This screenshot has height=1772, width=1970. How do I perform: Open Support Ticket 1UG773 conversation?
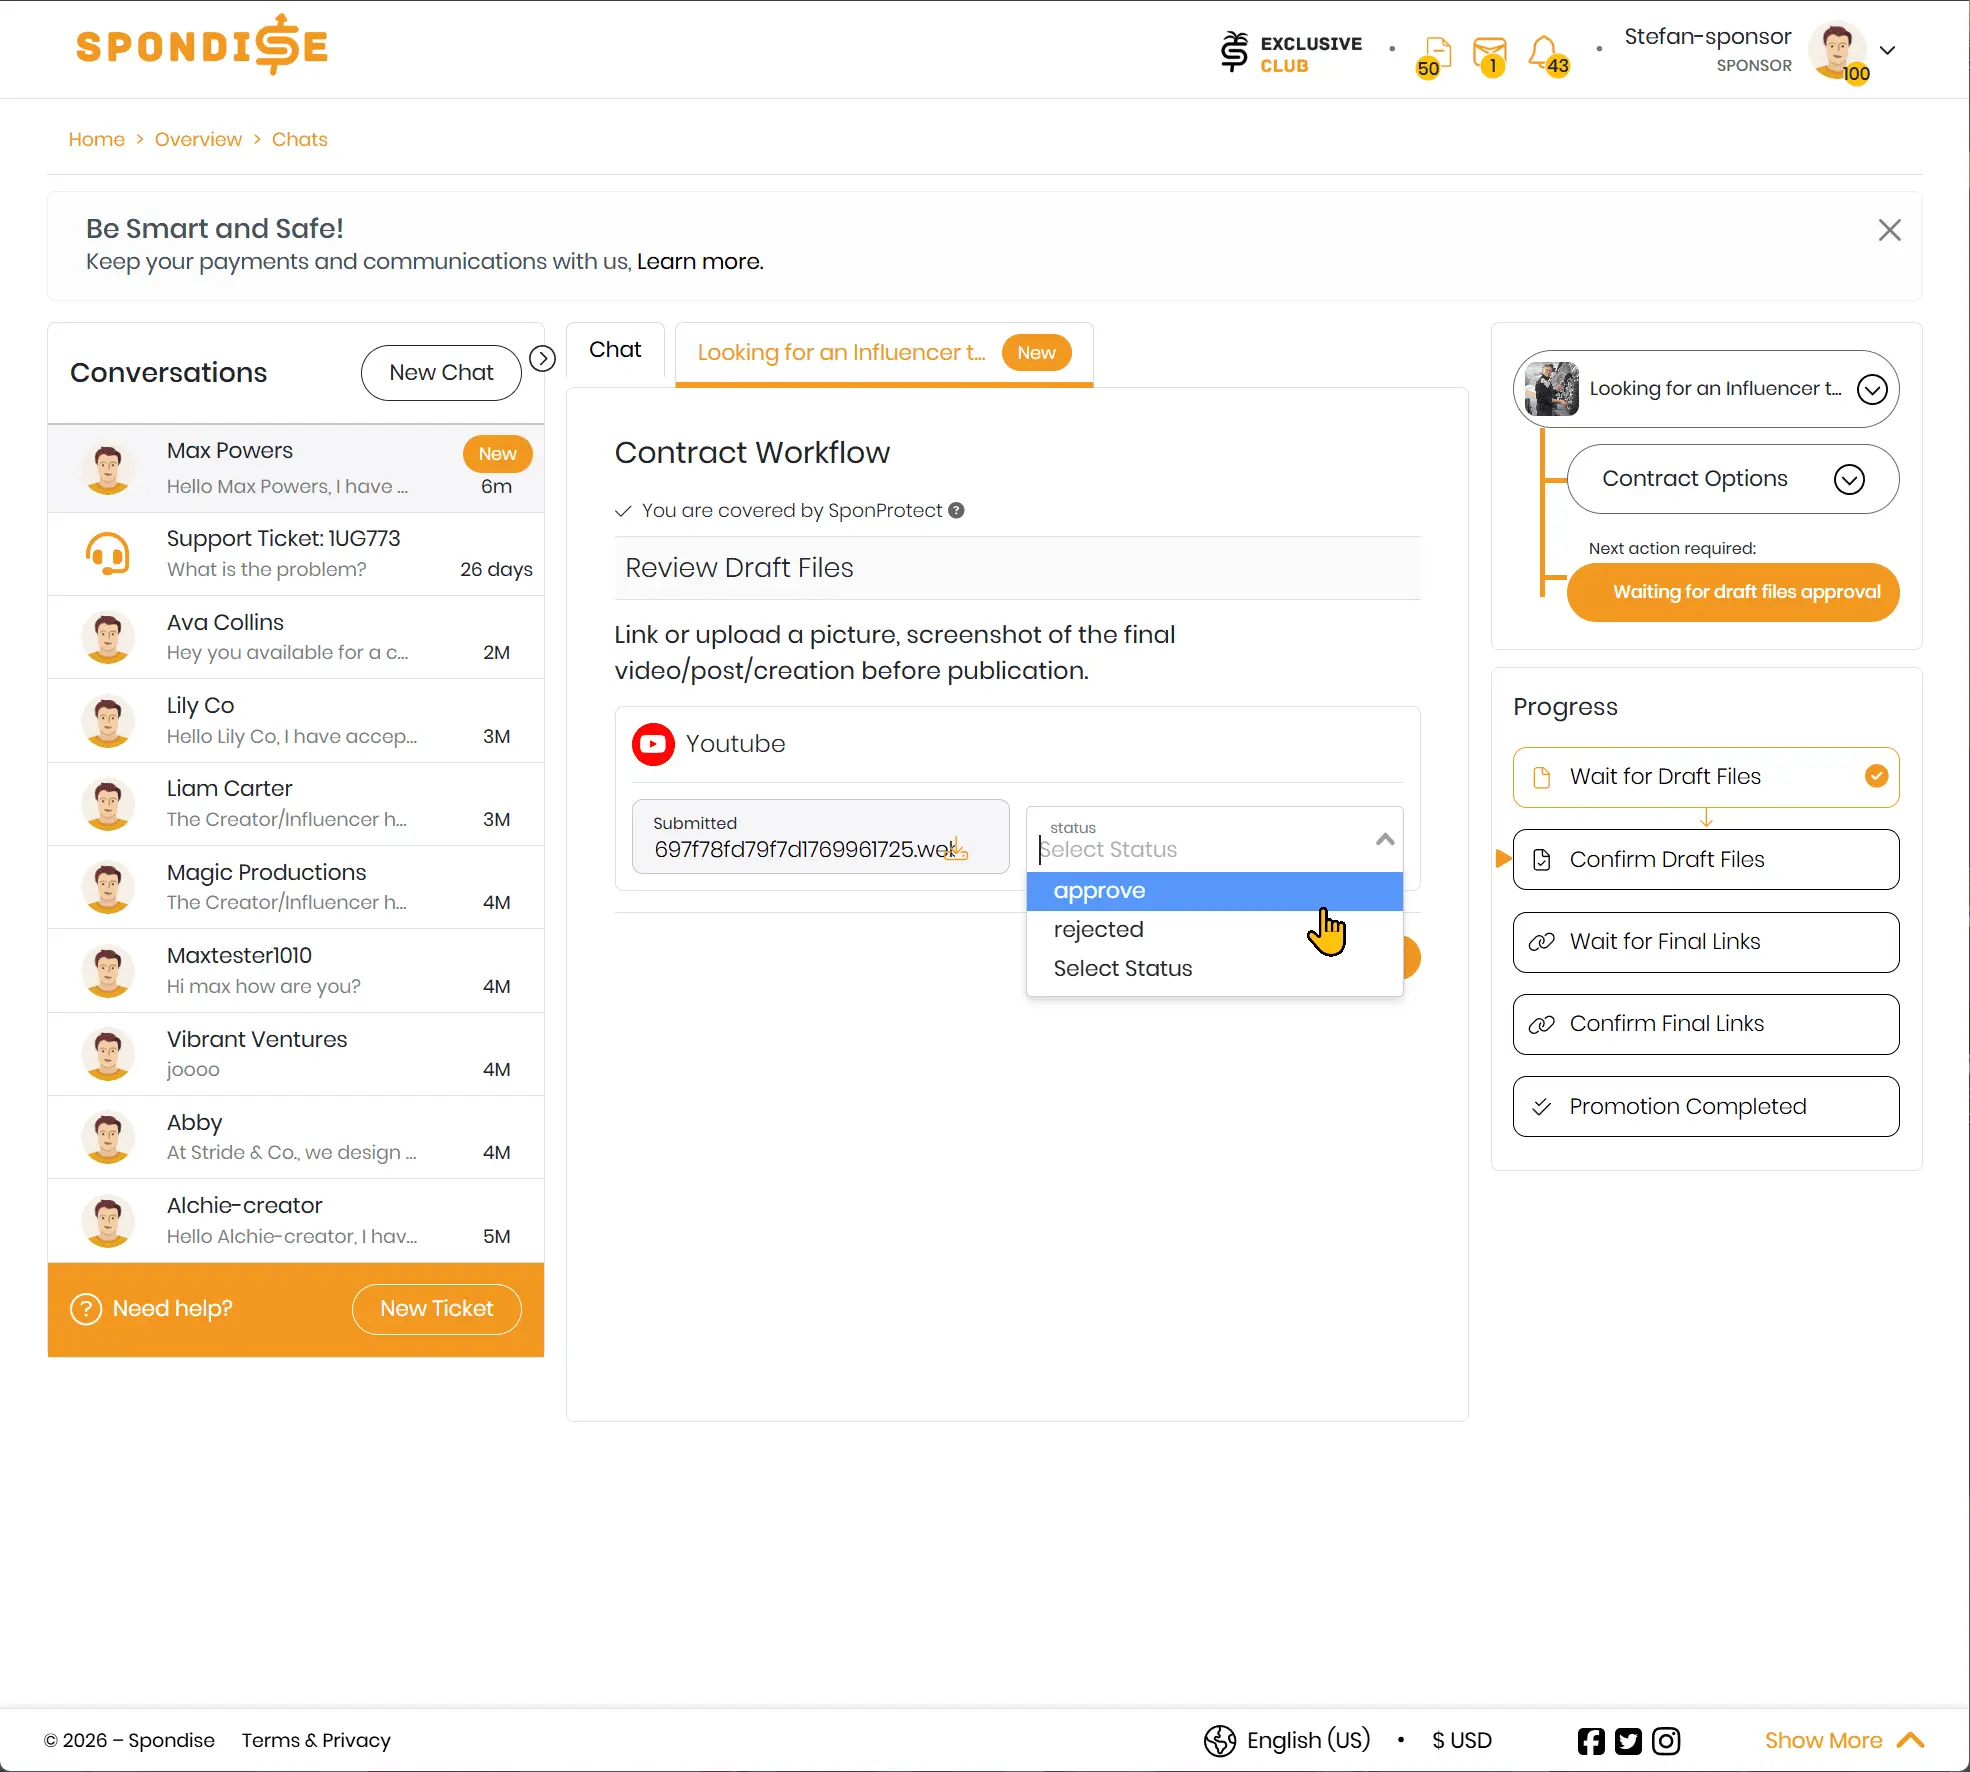pos(296,554)
